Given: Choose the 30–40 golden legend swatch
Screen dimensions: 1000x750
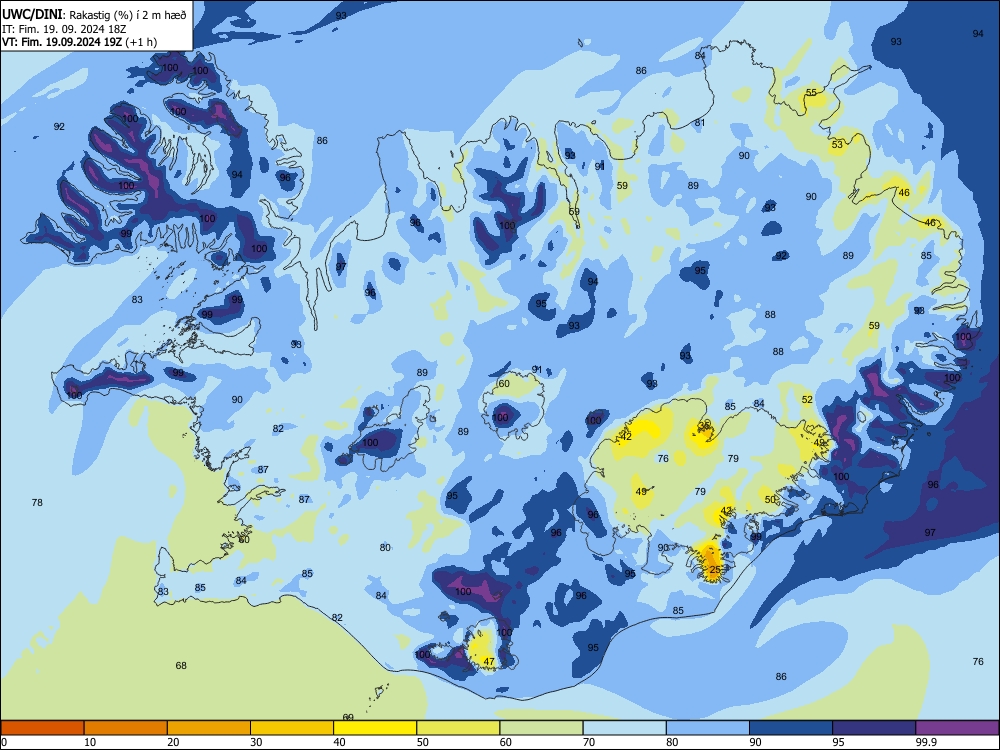Looking at the screenshot, I should pos(292,728).
